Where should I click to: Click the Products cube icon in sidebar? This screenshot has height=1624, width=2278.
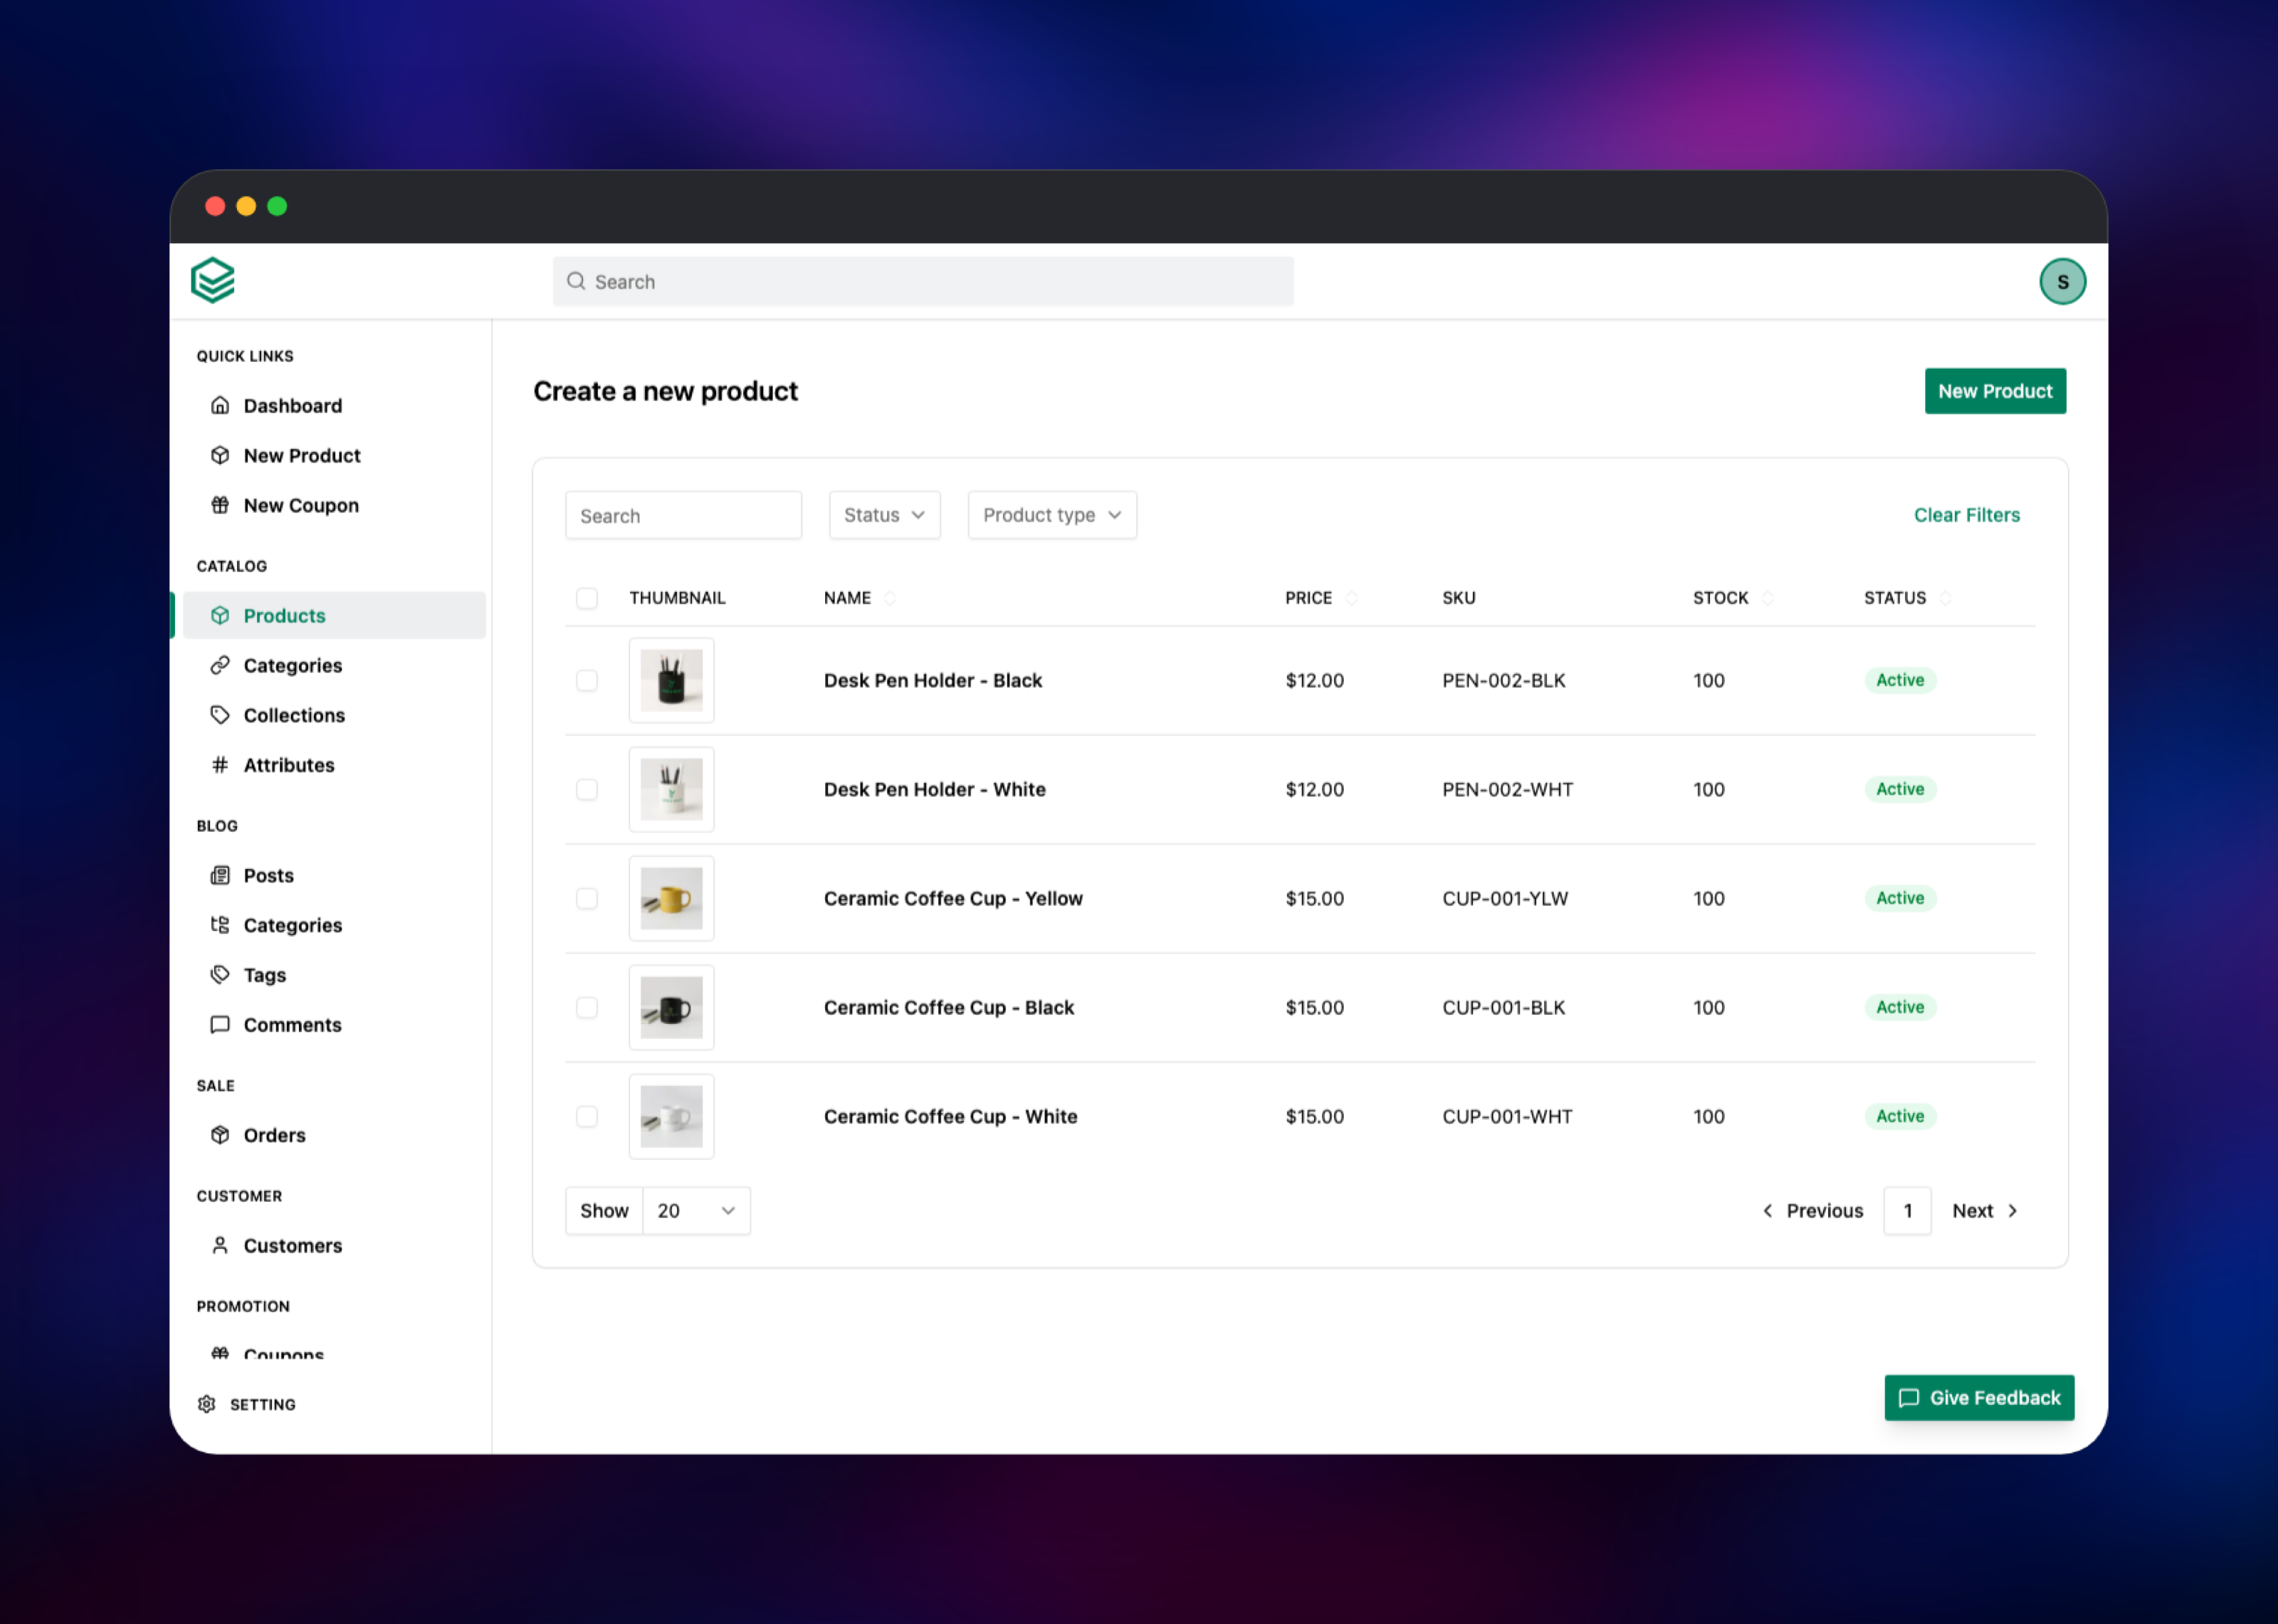click(x=220, y=615)
